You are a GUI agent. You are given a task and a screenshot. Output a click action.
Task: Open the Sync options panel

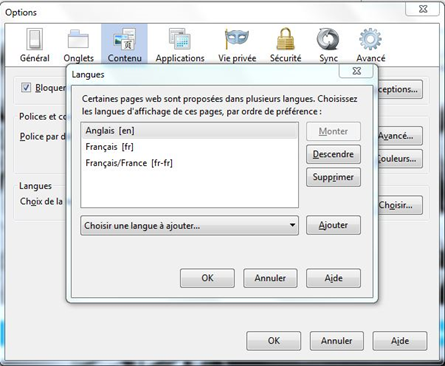pyautogui.click(x=328, y=46)
